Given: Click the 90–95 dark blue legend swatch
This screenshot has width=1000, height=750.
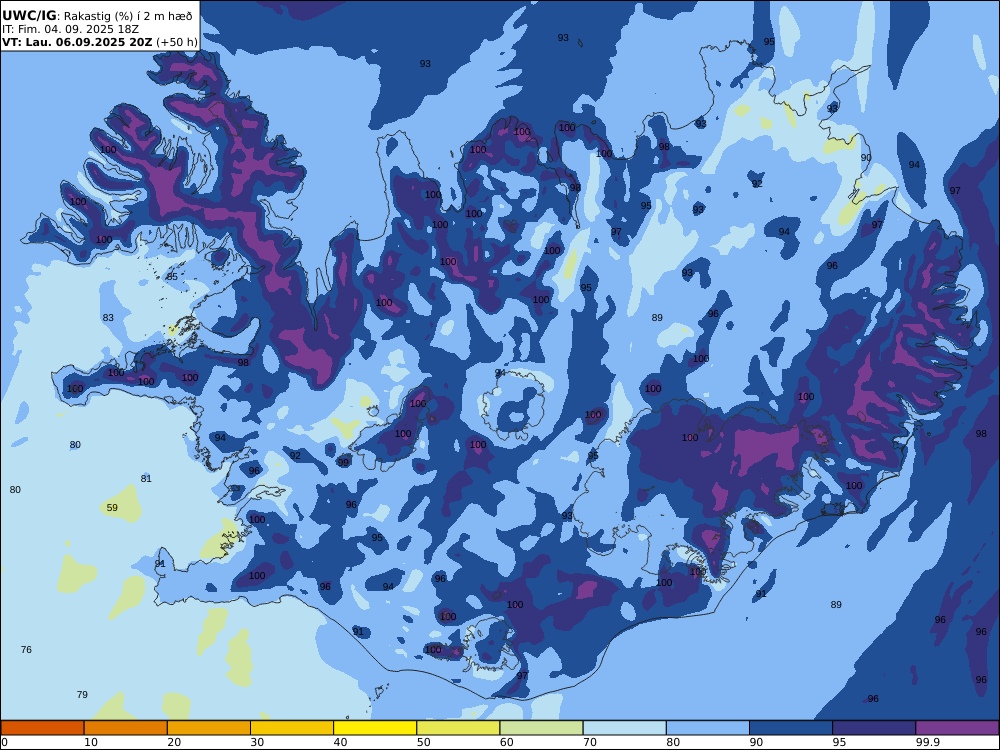Looking at the screenshot, I should click(791, 728).
